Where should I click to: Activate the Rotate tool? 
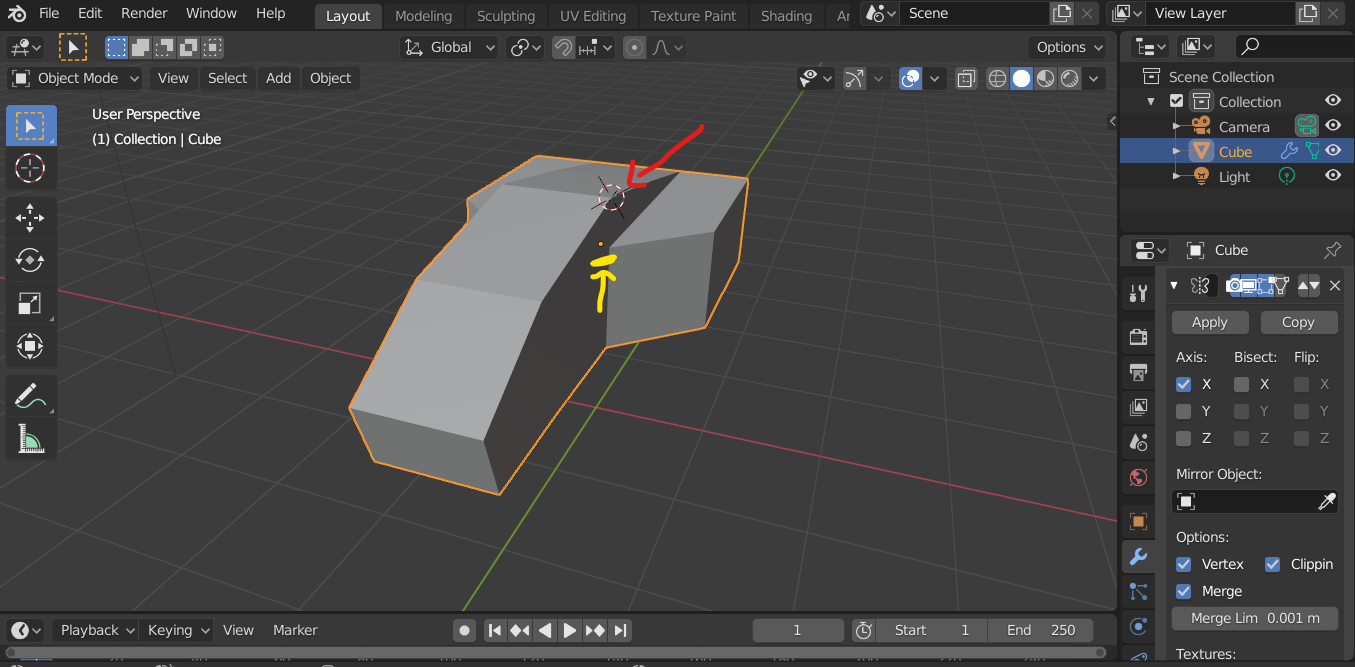click(31, 260)
